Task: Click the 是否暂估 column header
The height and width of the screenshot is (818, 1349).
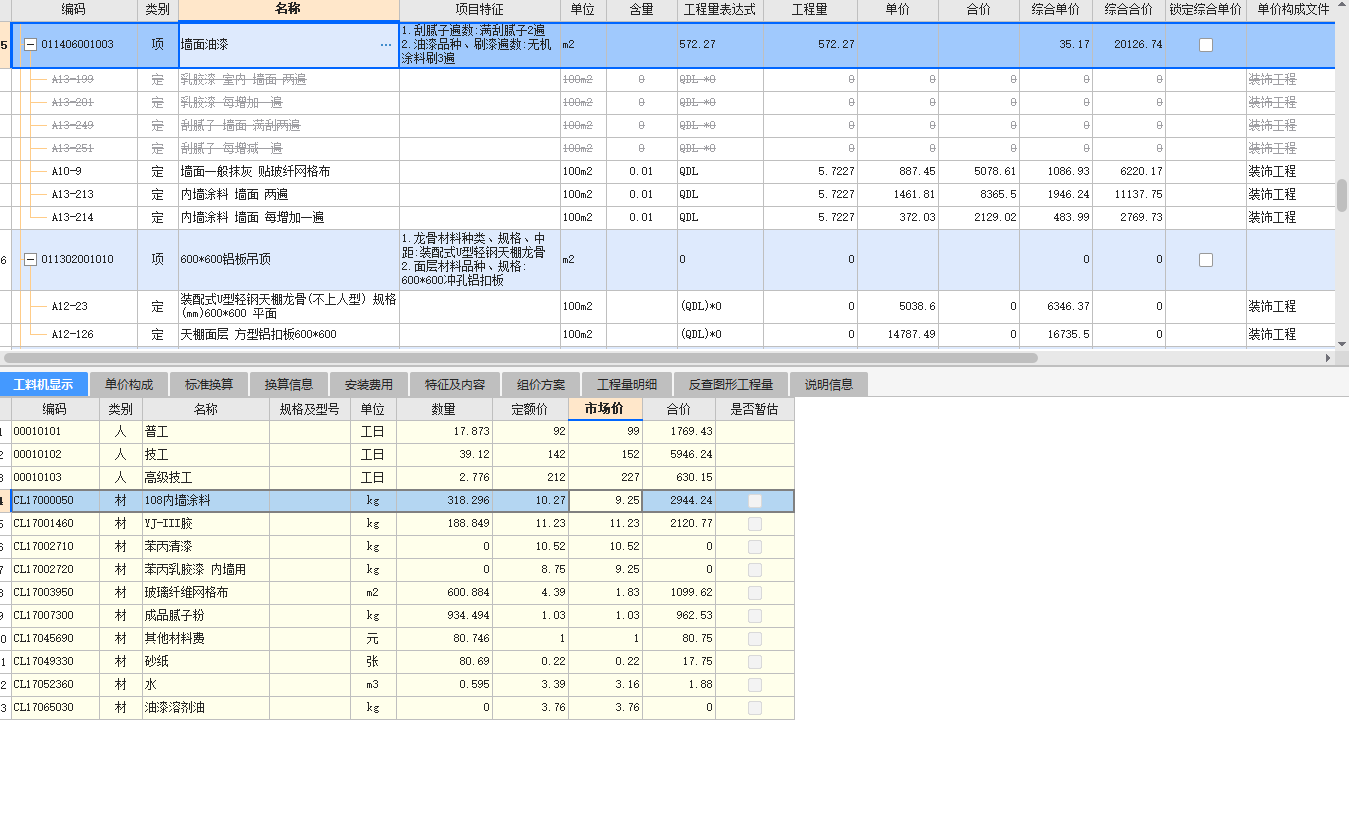Action: [x=755, y=408]
